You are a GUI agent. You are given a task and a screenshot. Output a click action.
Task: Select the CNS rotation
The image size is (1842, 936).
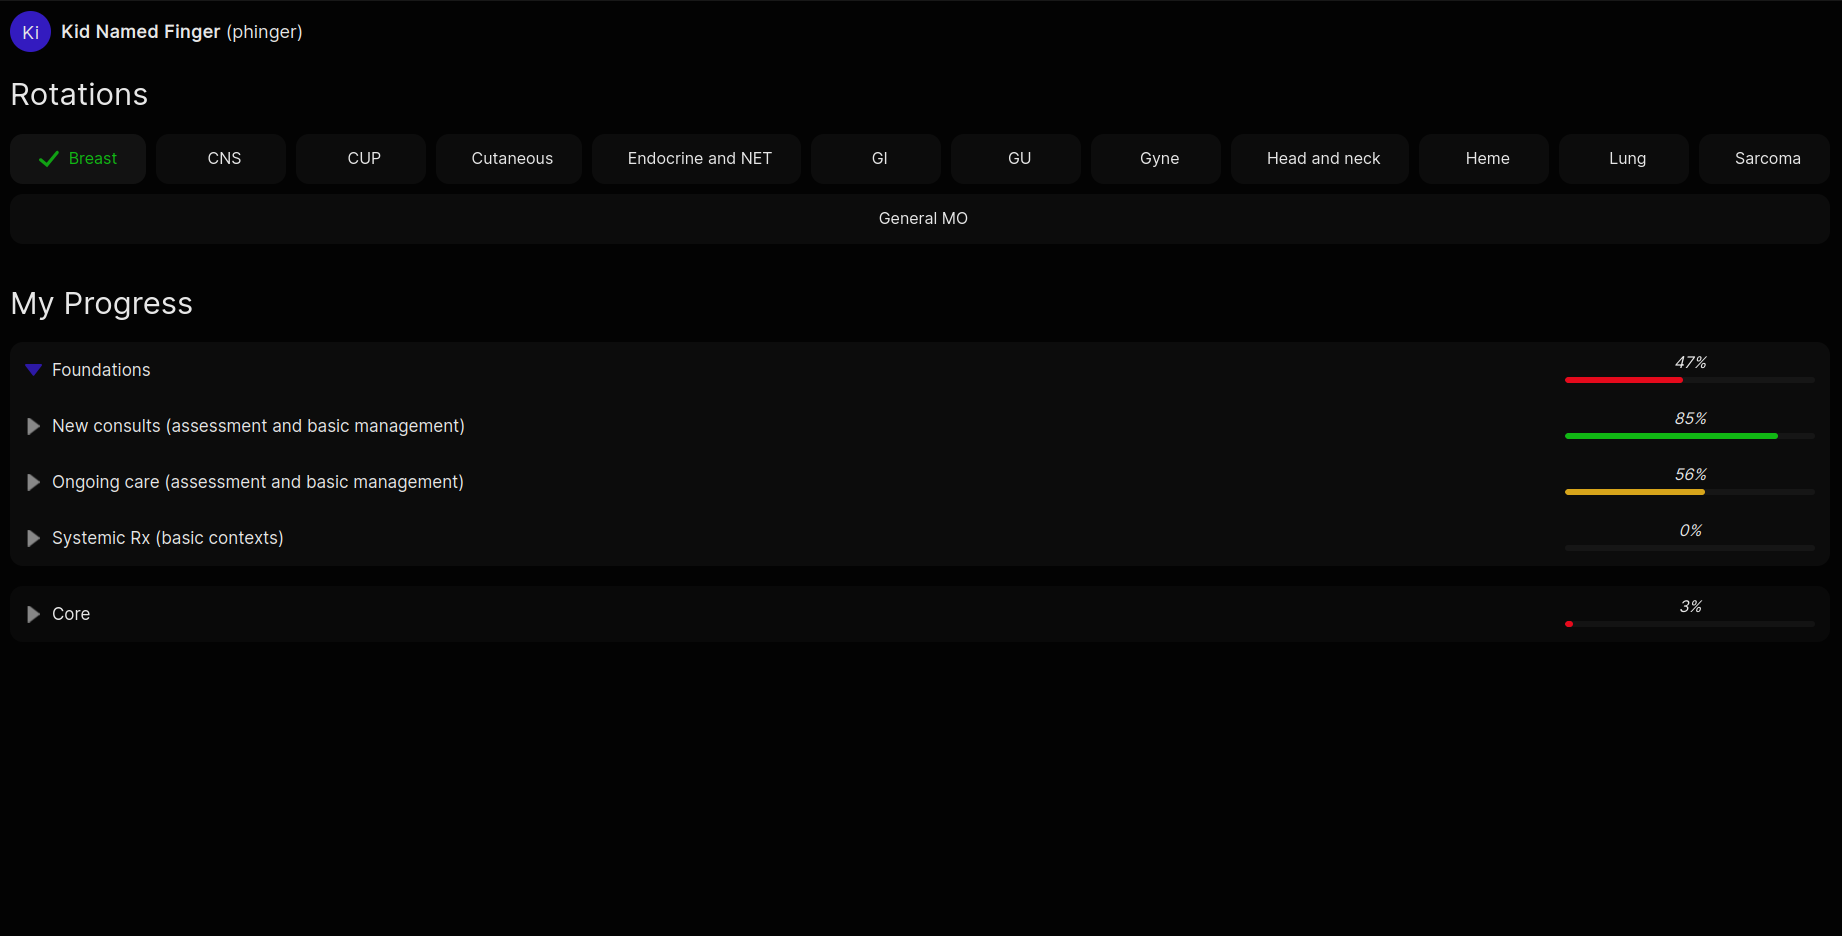pos(221,159)
